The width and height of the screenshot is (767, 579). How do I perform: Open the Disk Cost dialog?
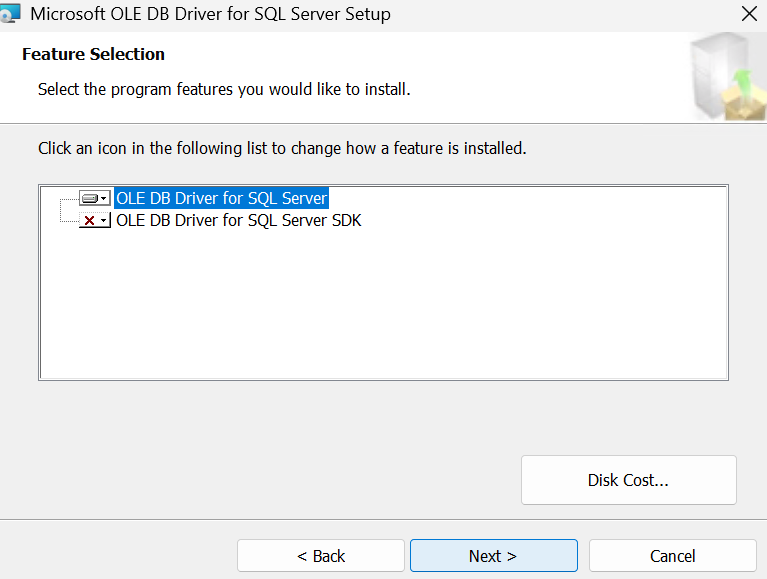(x=629, y=480)
